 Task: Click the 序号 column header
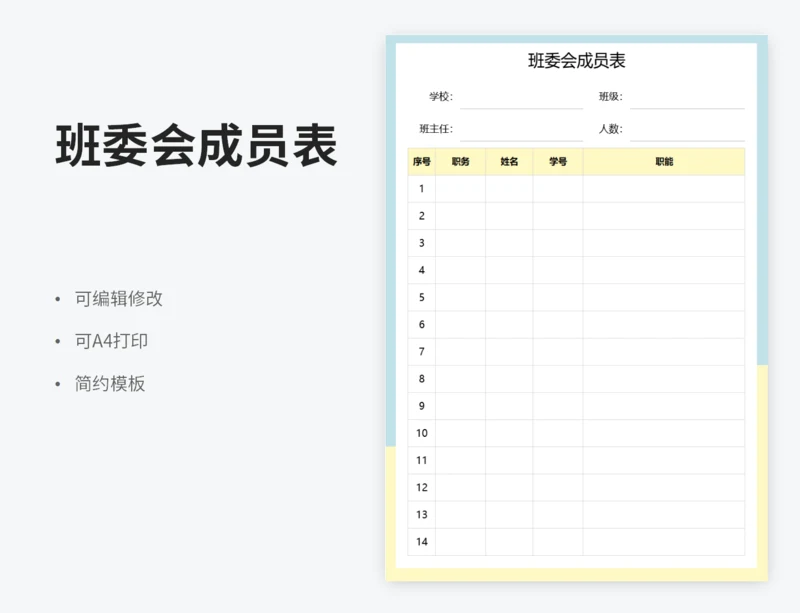click(x=421, y=162)
